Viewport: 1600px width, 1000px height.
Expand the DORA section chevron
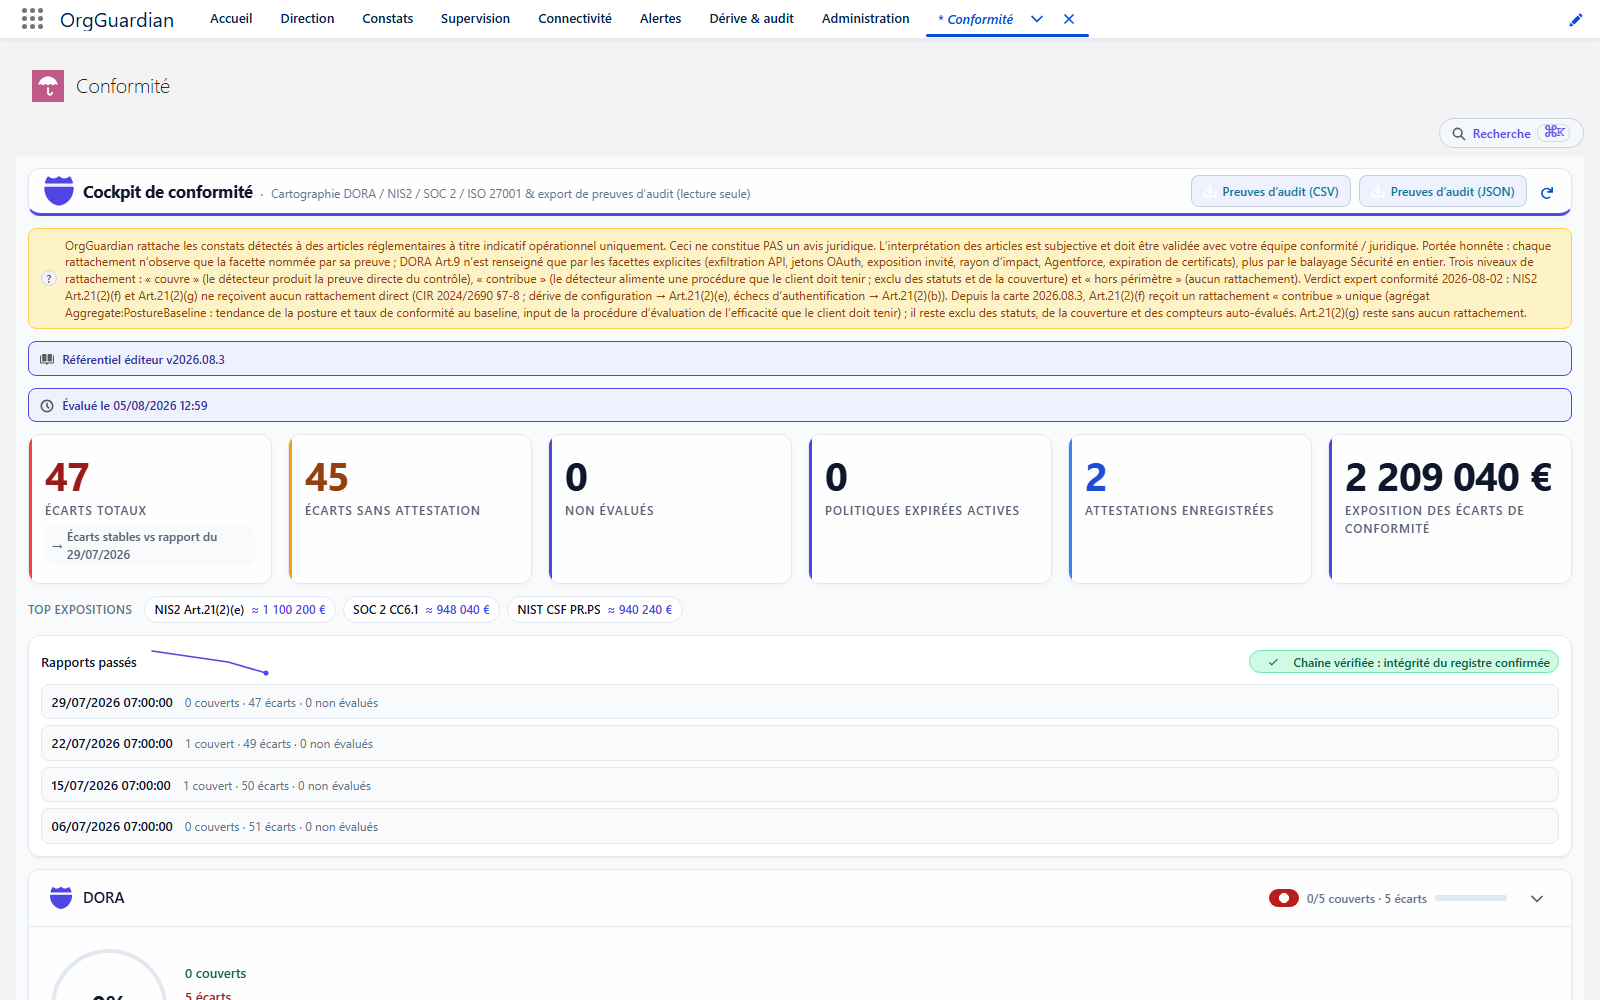click(x=1537, y=899)
